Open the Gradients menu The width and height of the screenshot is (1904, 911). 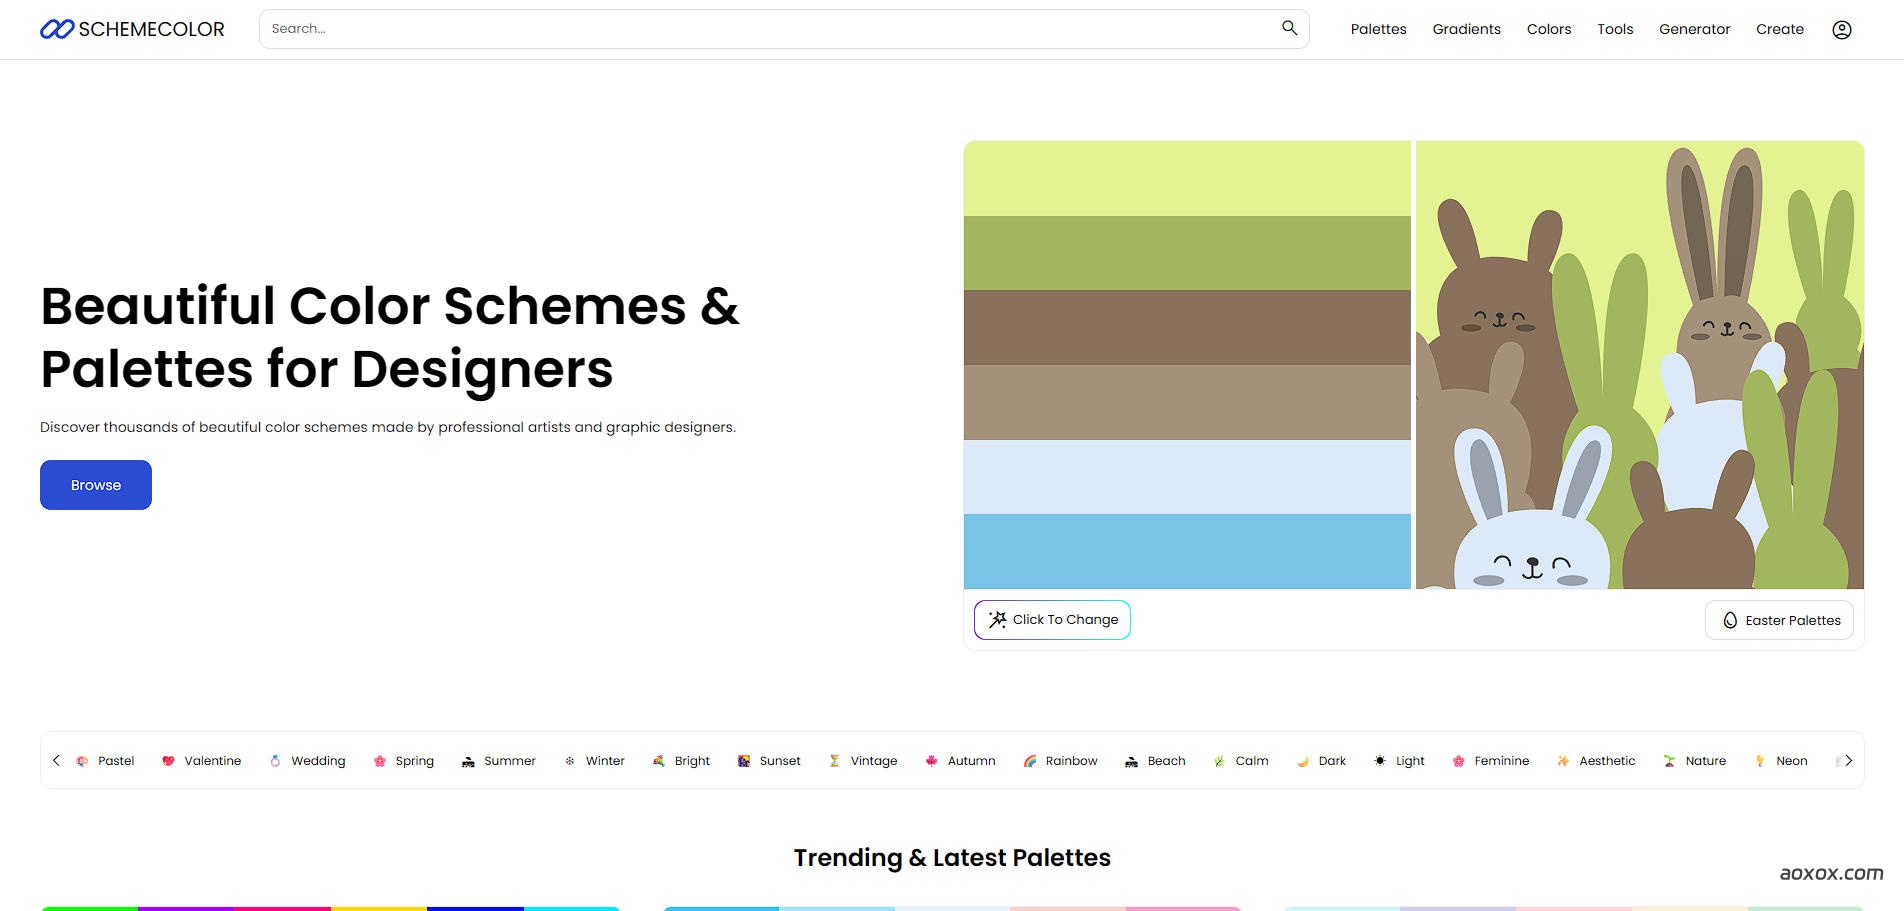(x=1466, y=29)
